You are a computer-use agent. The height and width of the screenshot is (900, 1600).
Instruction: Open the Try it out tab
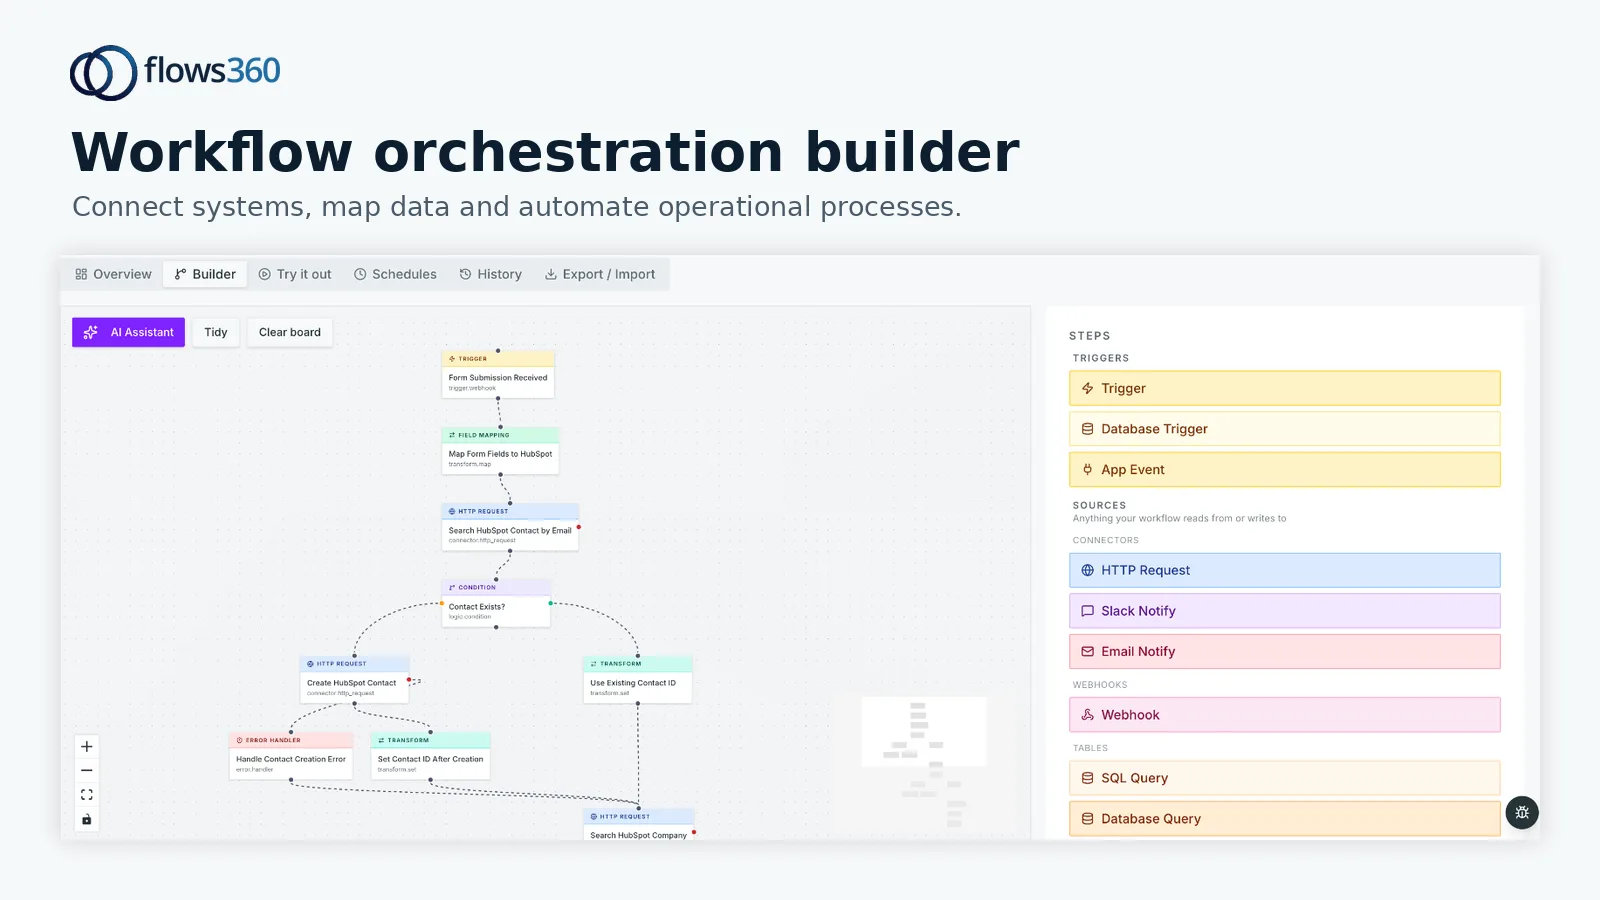point(295,274)
